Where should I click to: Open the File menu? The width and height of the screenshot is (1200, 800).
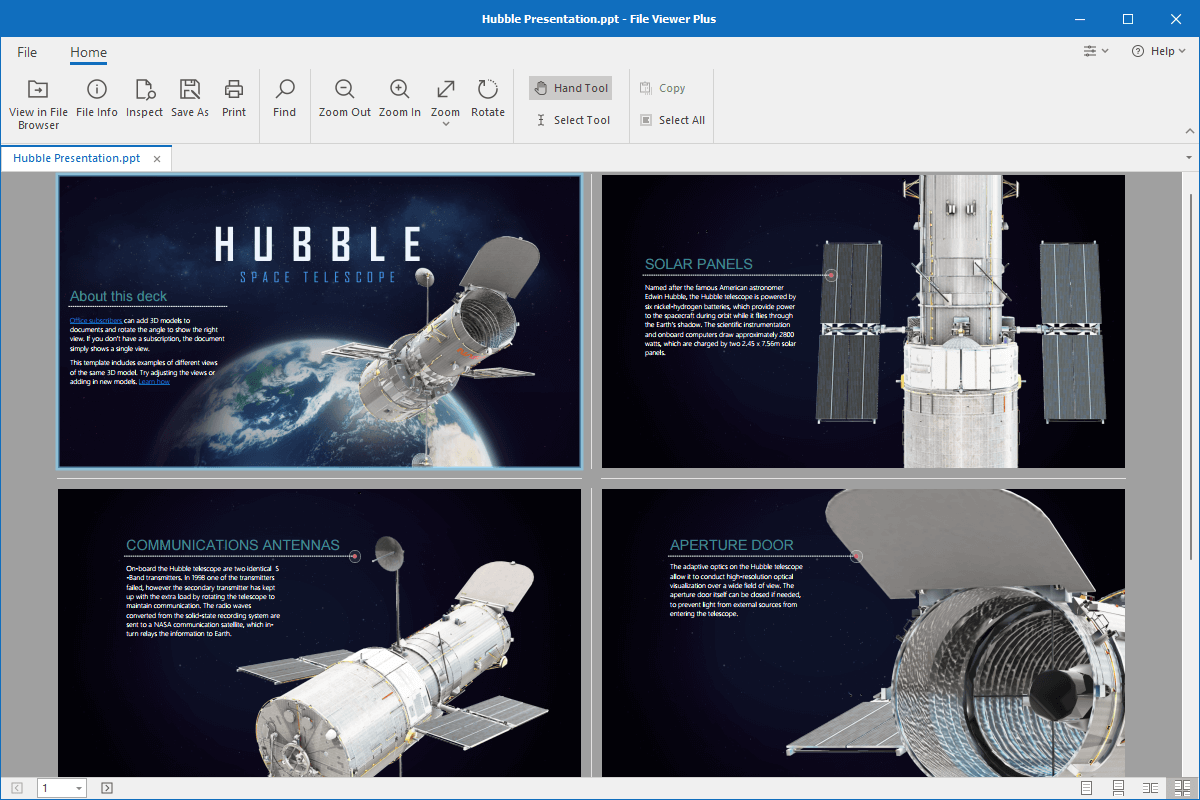[x=27, y=52]
